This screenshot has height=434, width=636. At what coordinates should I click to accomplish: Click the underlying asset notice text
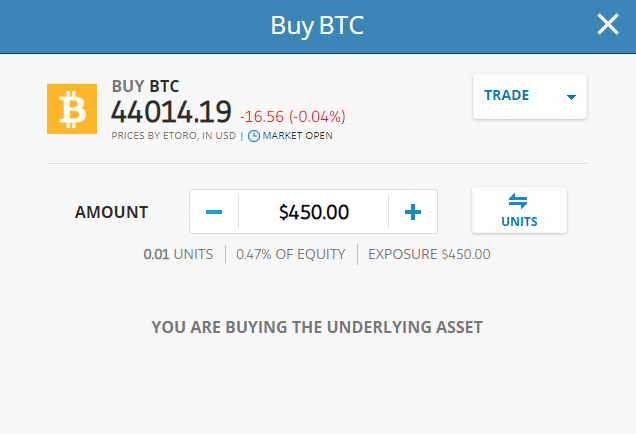click(x=317, y=327)
